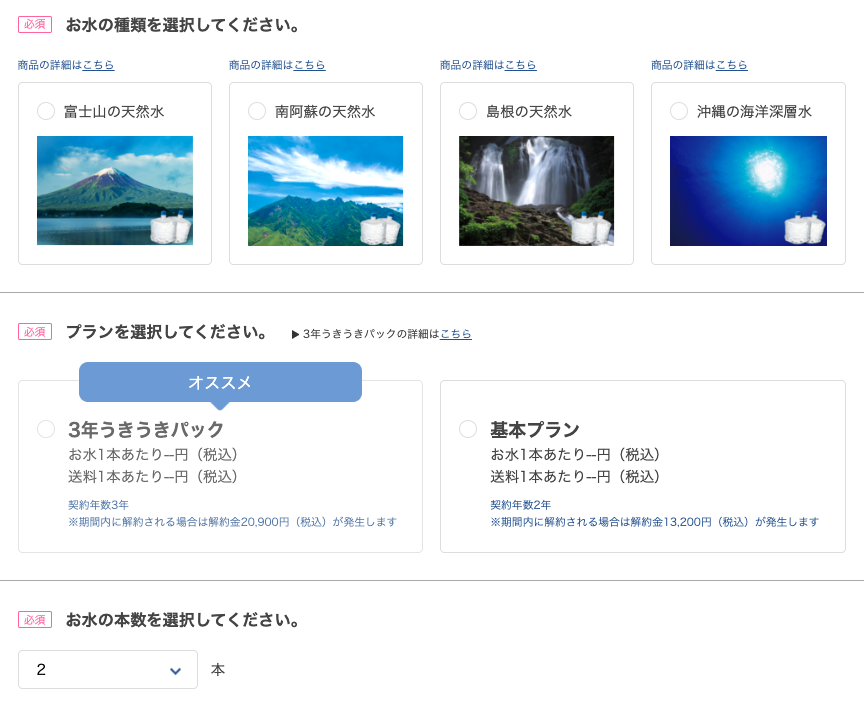Click the 契約年数3年 text
Image resolution: width=864 pixels, height=708 pixels.
(99, 505)
